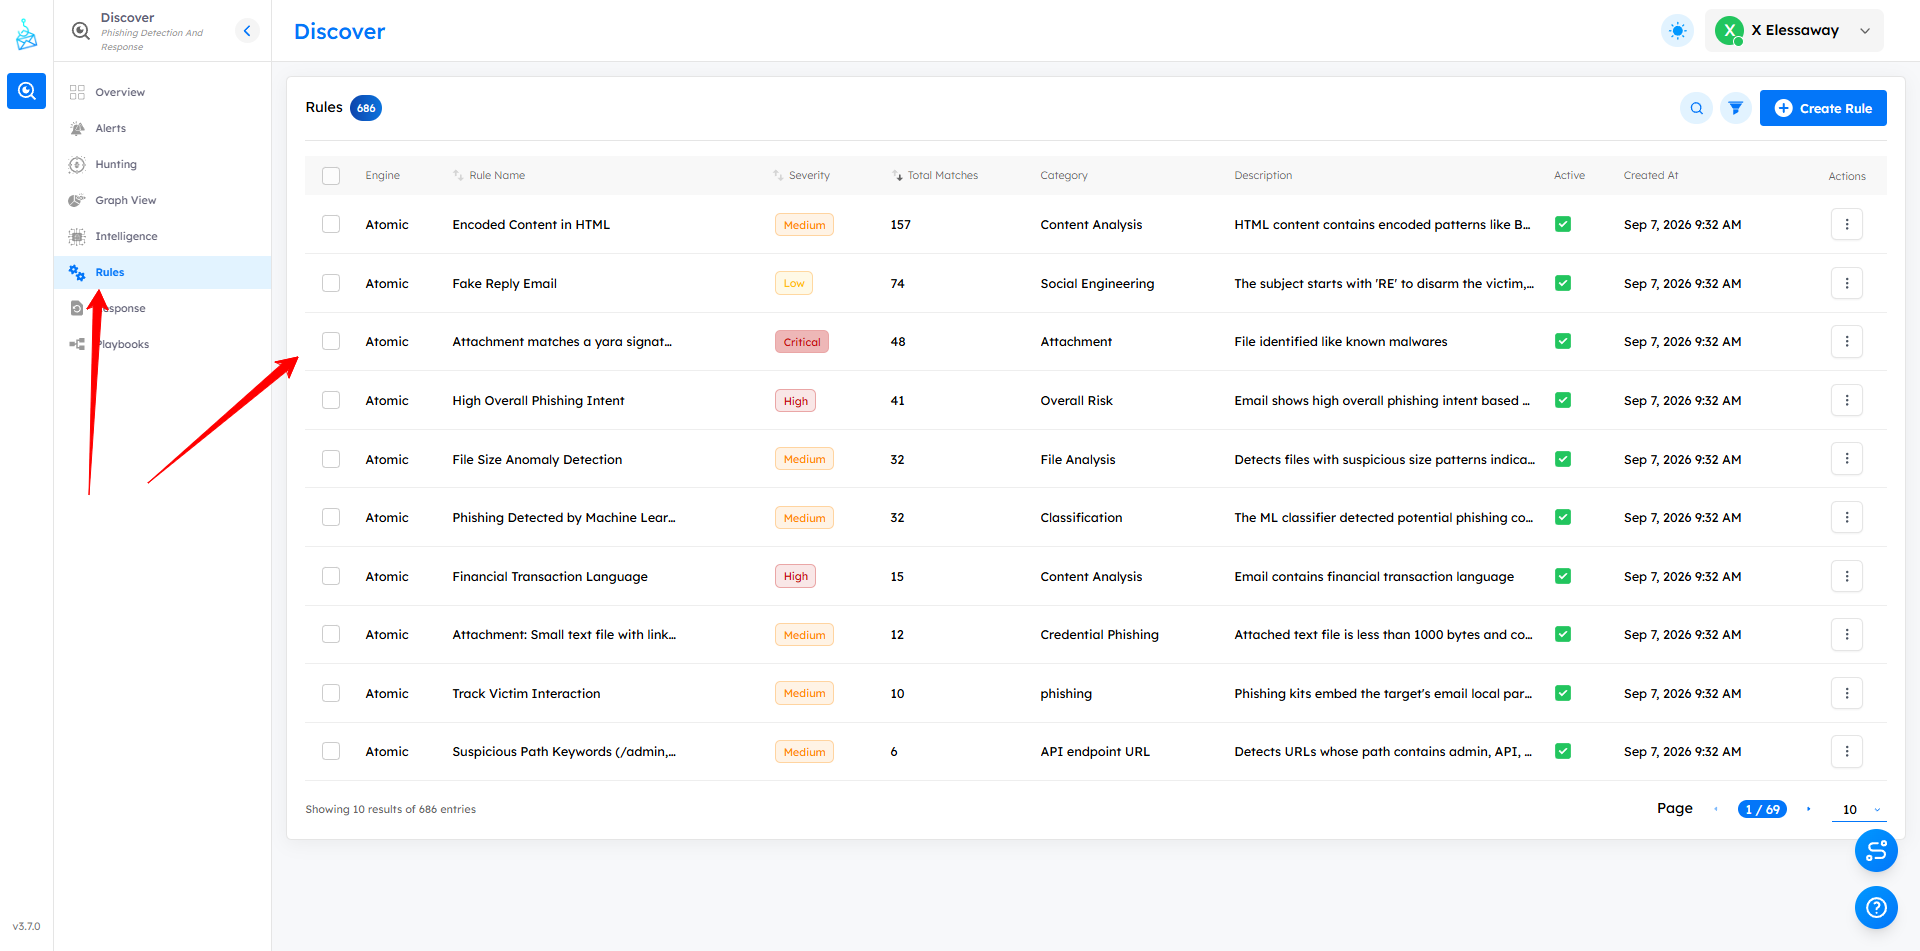Tick the select-all checkbox in the table header
This screenshot has height=951, width=1920.
pyautogui.click(x=331, y=176)
